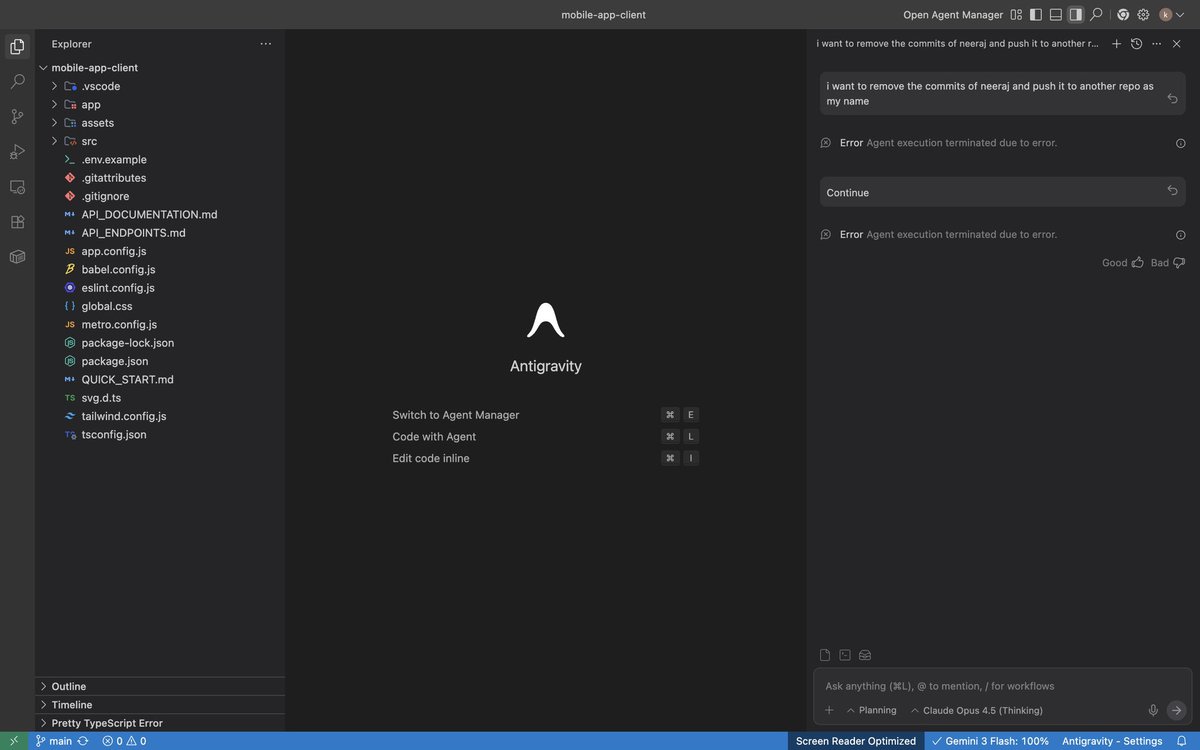Expand the Timeline section
Viewport: 1200px width, 750px height.
click(160, 705)
